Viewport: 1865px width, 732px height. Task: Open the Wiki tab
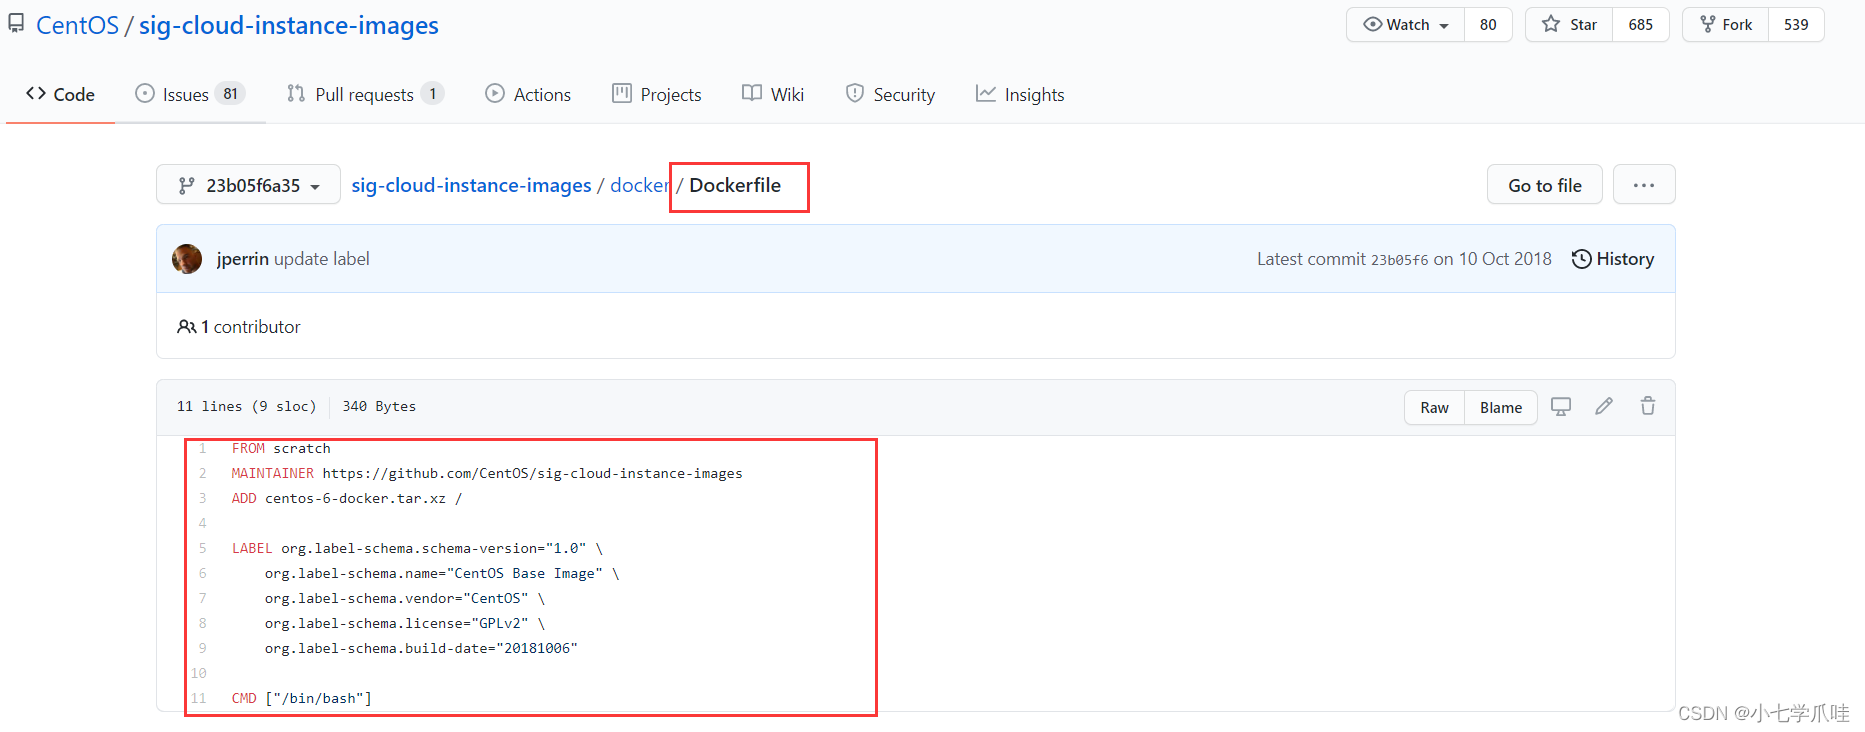[x=773, y=94]
